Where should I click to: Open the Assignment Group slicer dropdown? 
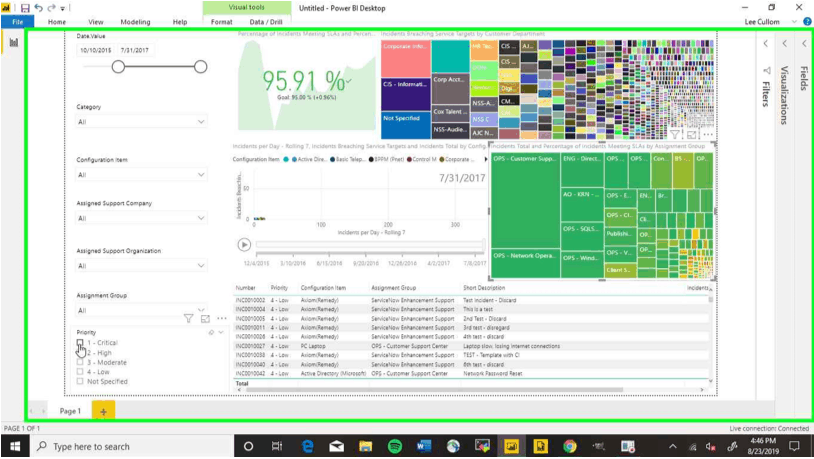141,310
